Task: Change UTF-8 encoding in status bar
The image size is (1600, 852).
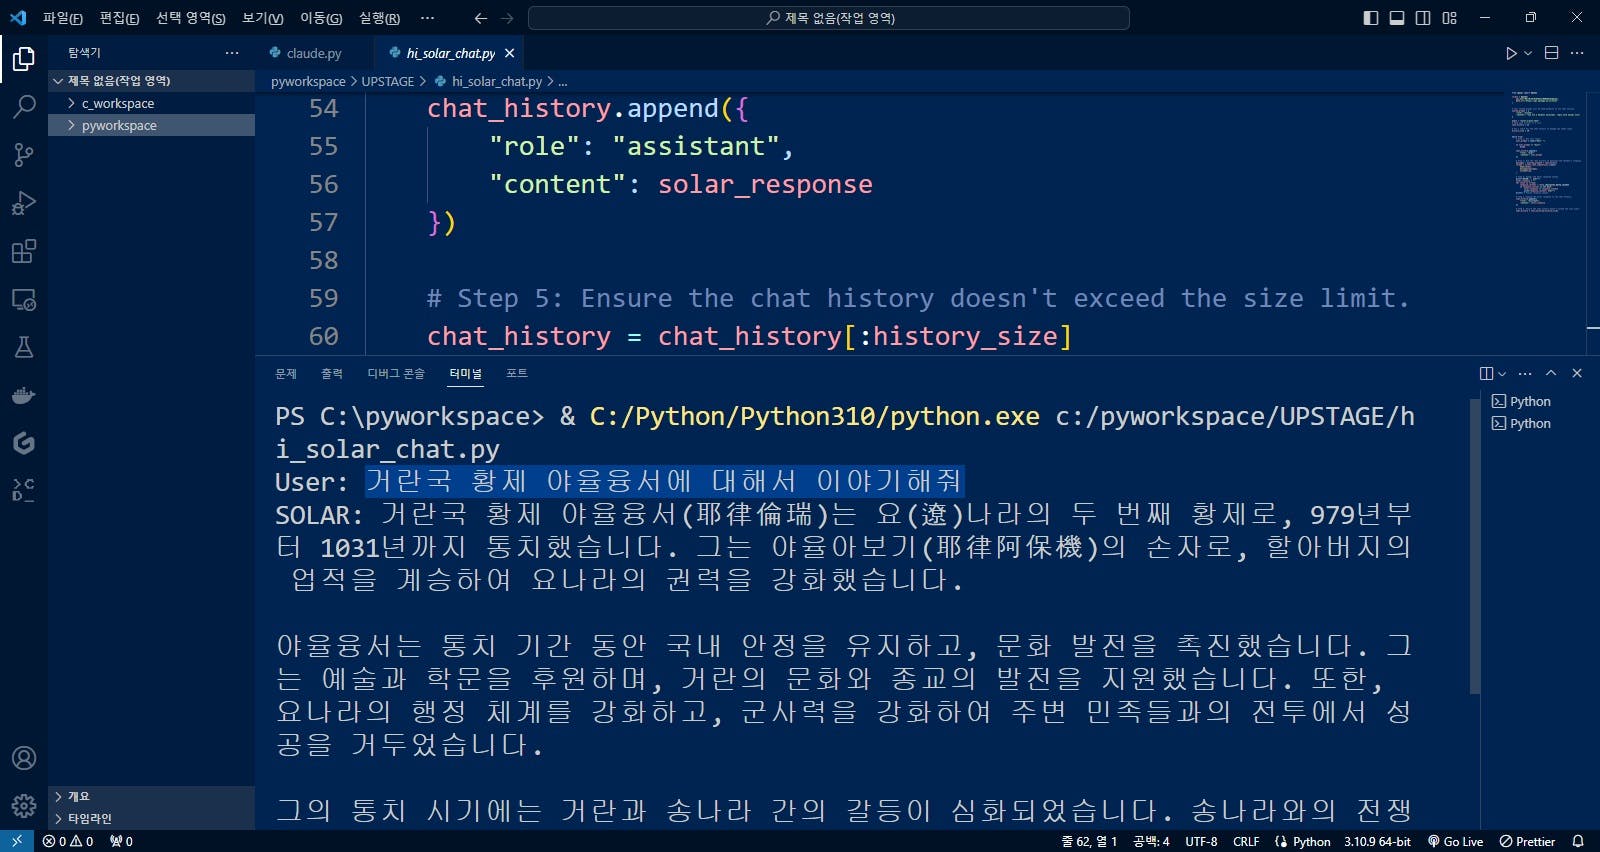Action: tap(1201, 841)
